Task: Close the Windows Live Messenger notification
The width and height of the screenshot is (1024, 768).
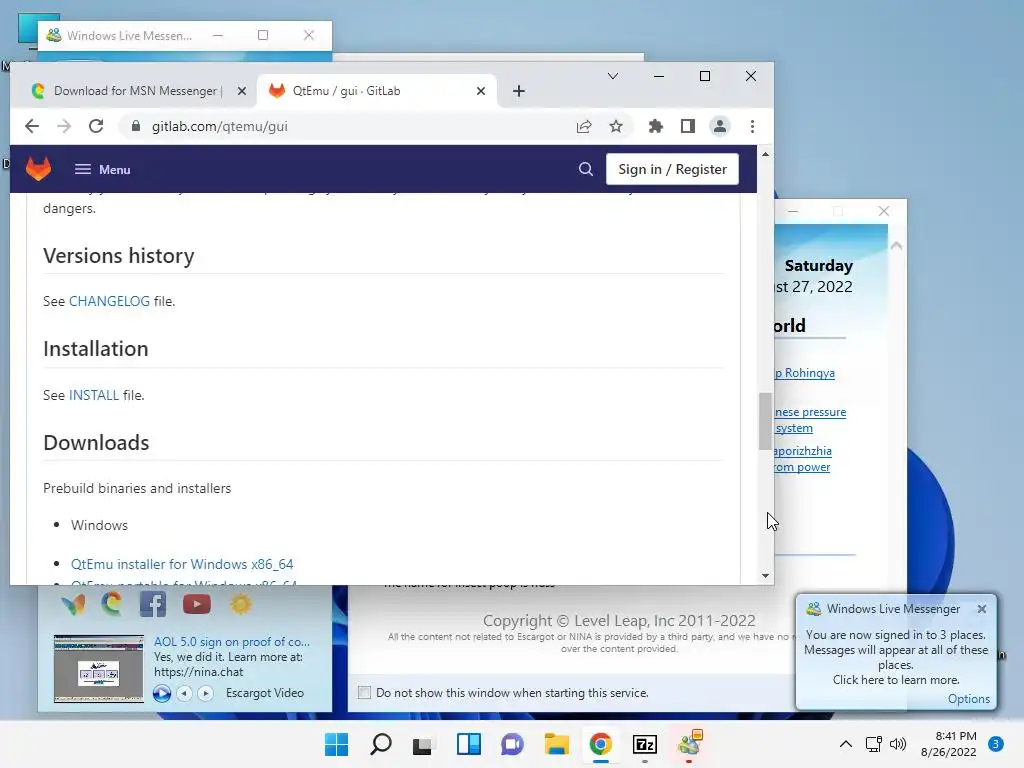Action: pyautogui.click(x=982, y=609)
